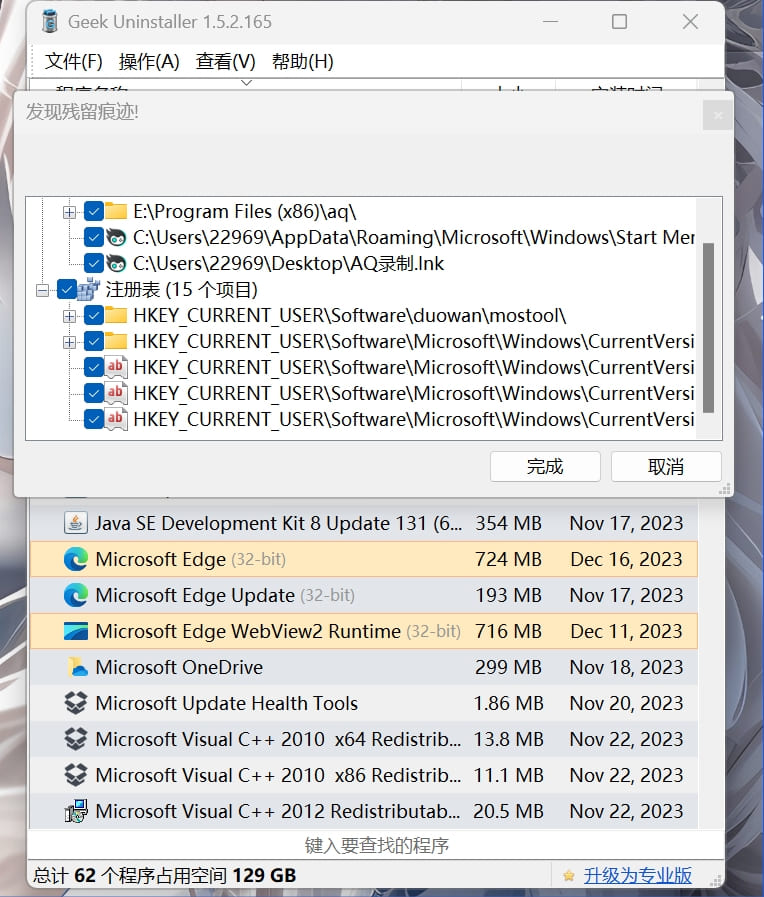
Task: Click the Microsoft Edge (32-bit) icon
Action: 76,559
